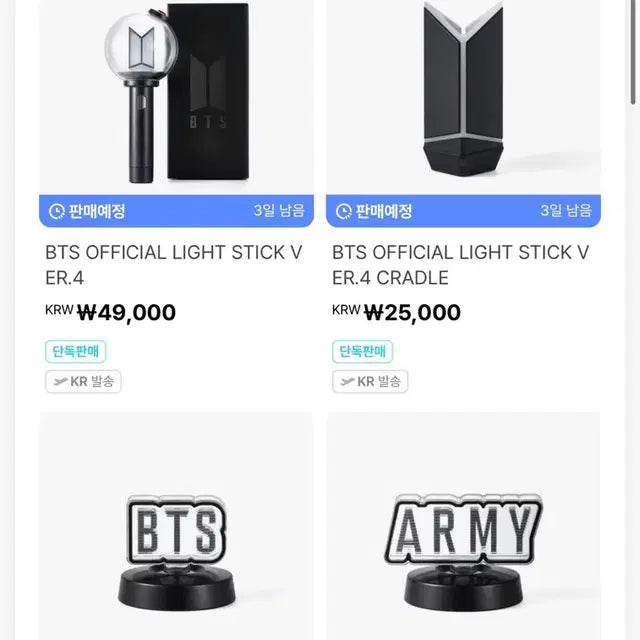This screenshot has width=640, height=640.
Task: Click 판매예정 label on Cradle item
Action: click(383, 211)
